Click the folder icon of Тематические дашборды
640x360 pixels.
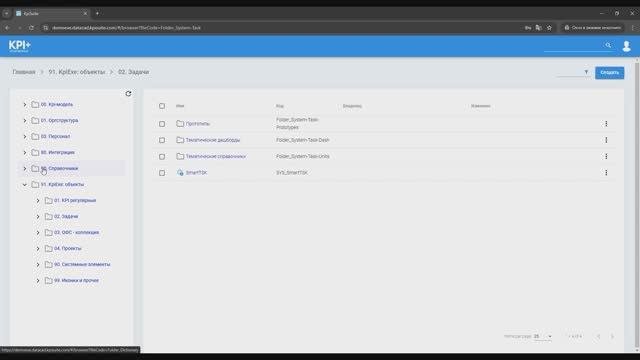(180, 140)
